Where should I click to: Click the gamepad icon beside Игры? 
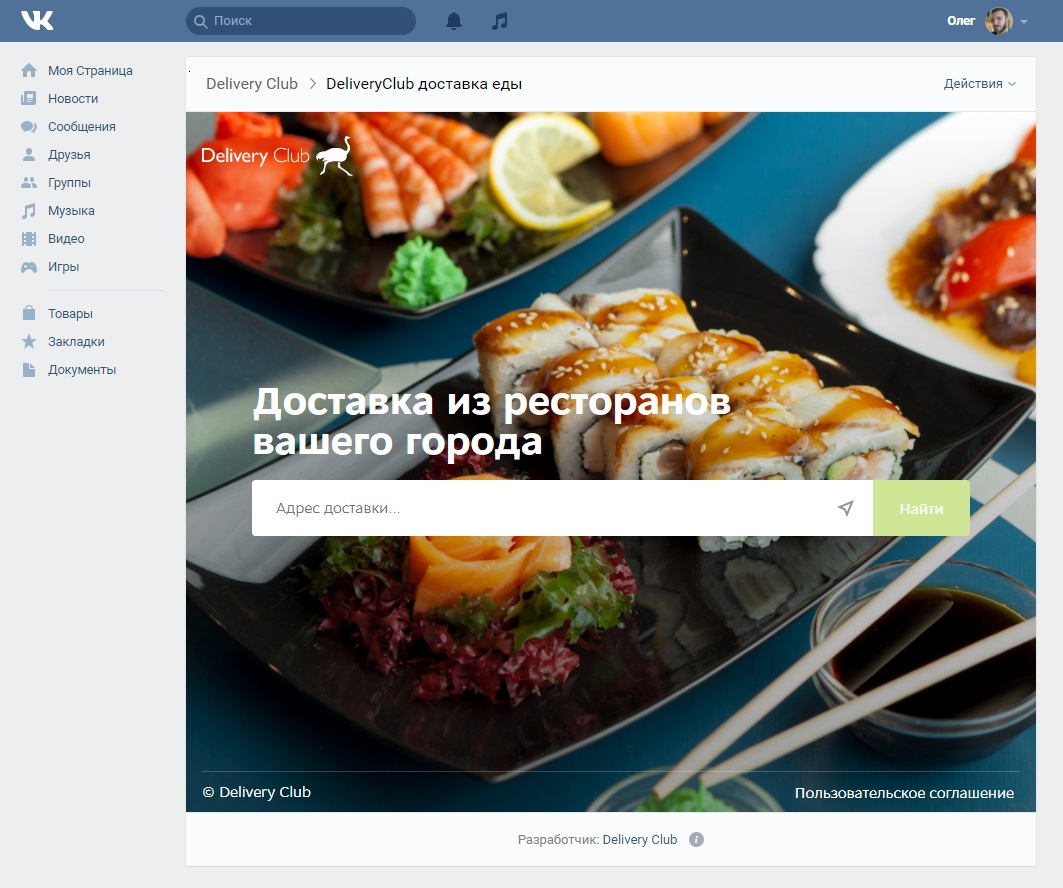pyautogui.click(x=28, y=267)
